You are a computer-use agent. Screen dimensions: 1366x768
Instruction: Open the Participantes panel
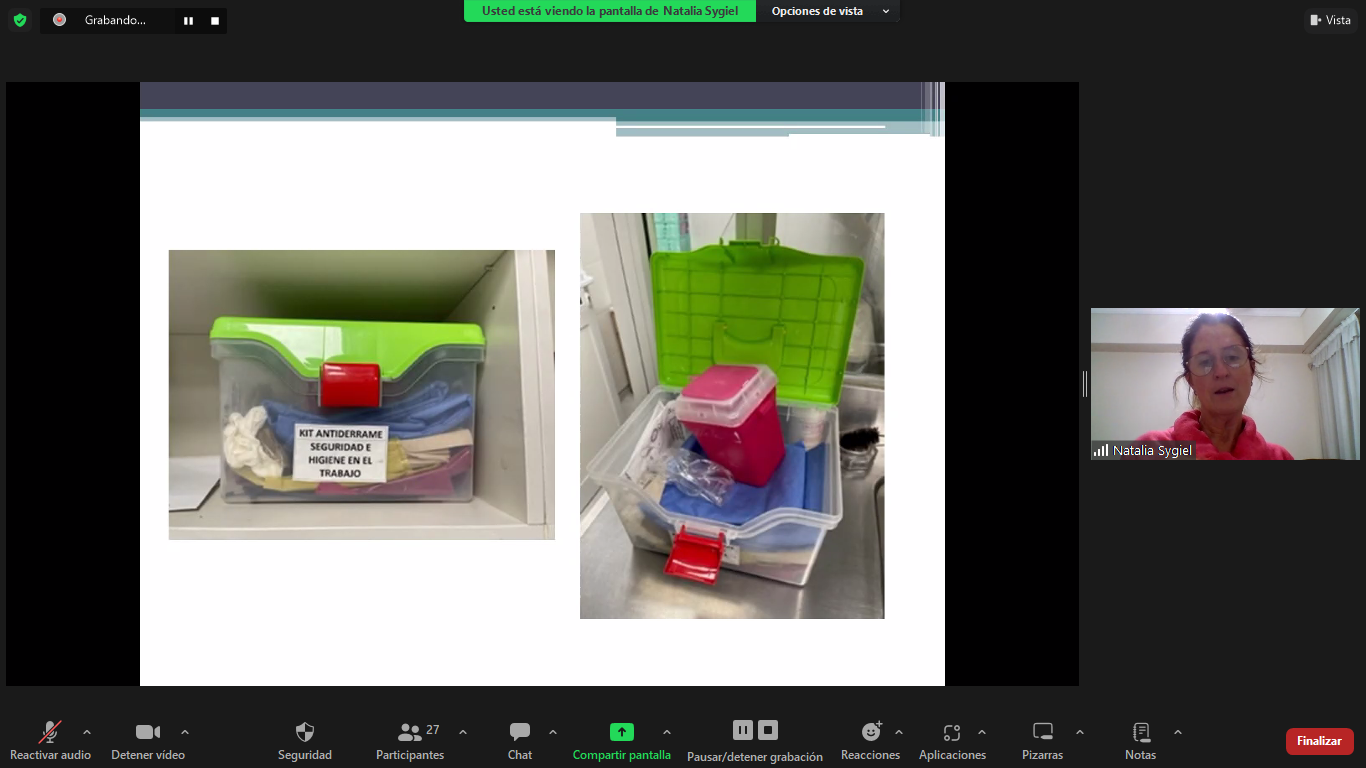coord(410,740)
